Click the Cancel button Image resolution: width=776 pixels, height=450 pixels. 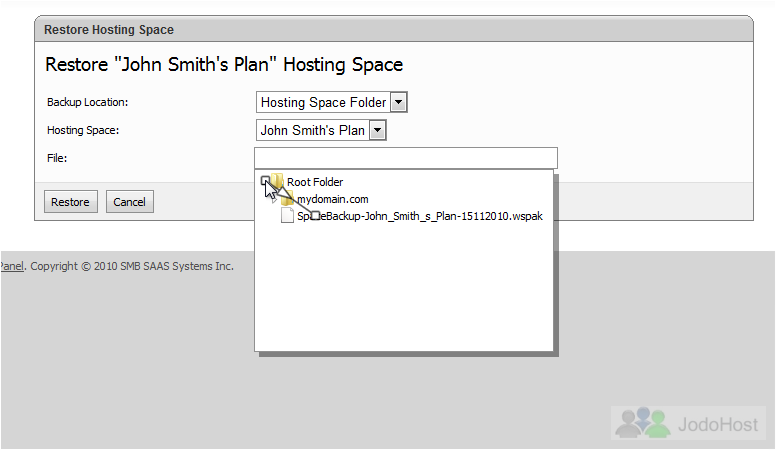[130, 202]
